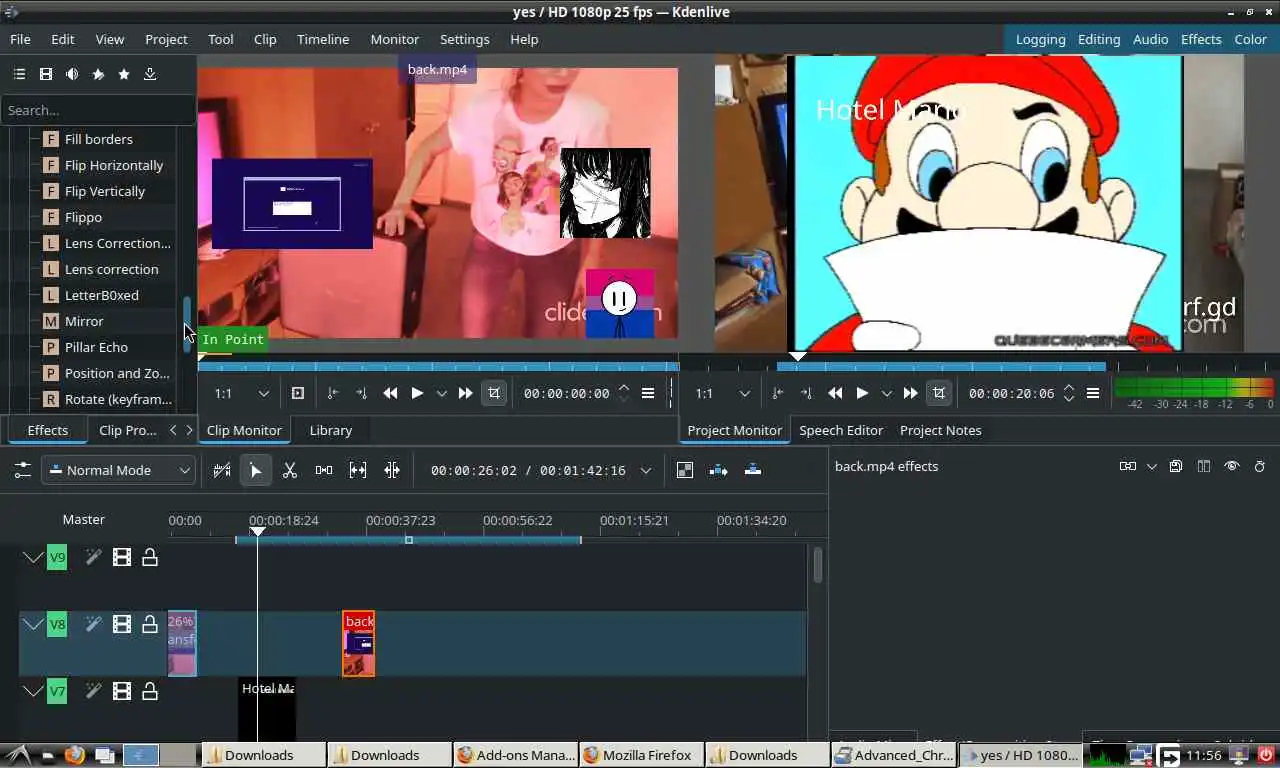The image size is (1280, 768).
Task: Click in effects Search field
Action: pyautogui.click(x=98, y=110)
